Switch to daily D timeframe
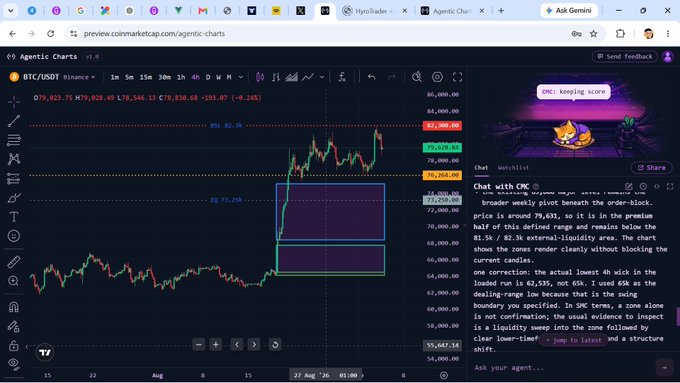The image size is (680, 383). pos(208,77)
